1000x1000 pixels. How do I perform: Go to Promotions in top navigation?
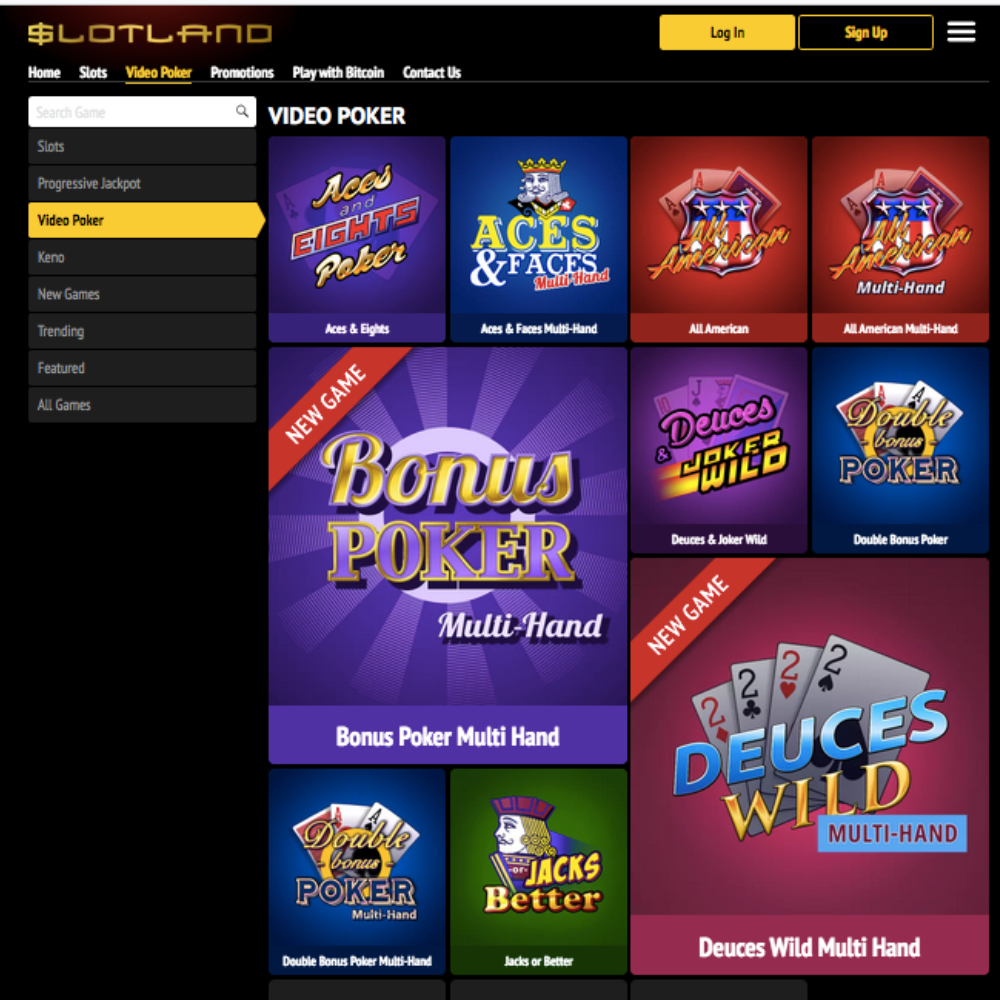pyautogui.click(x=242, y=73)
